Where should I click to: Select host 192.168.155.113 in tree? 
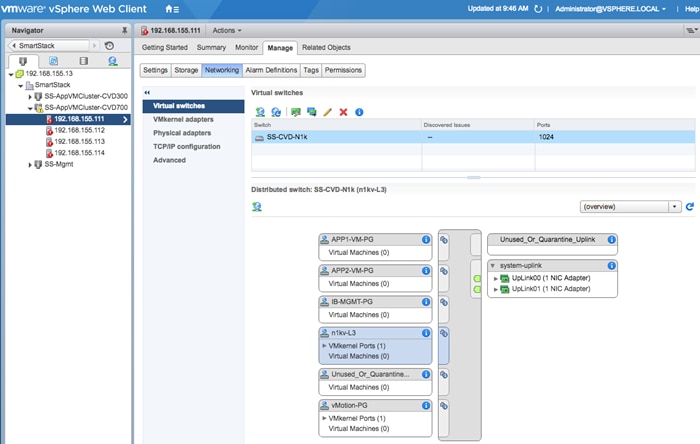tap(79, 141)
